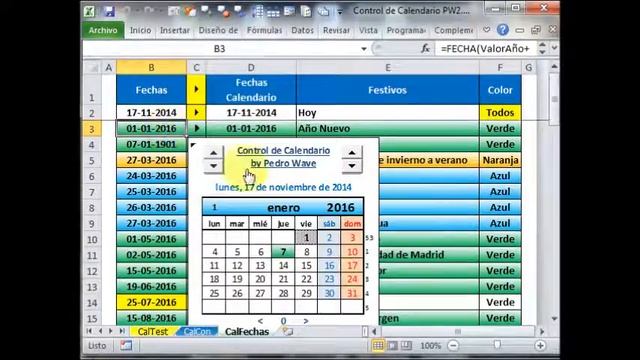Click the enero month header in calendar
The width and height of the screenshot is (640, 360).
[x=283, y=208]
